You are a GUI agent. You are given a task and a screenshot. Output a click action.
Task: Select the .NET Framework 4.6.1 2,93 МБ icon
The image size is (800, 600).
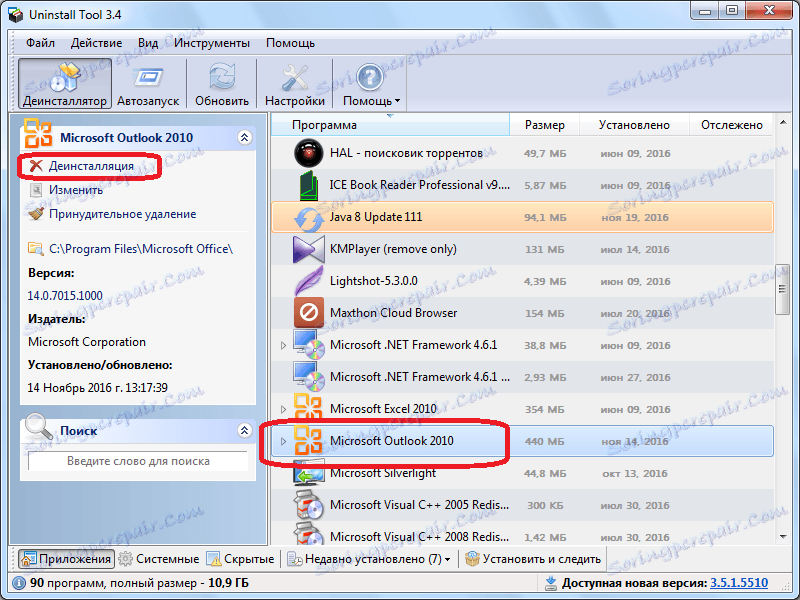coord(308,378)
